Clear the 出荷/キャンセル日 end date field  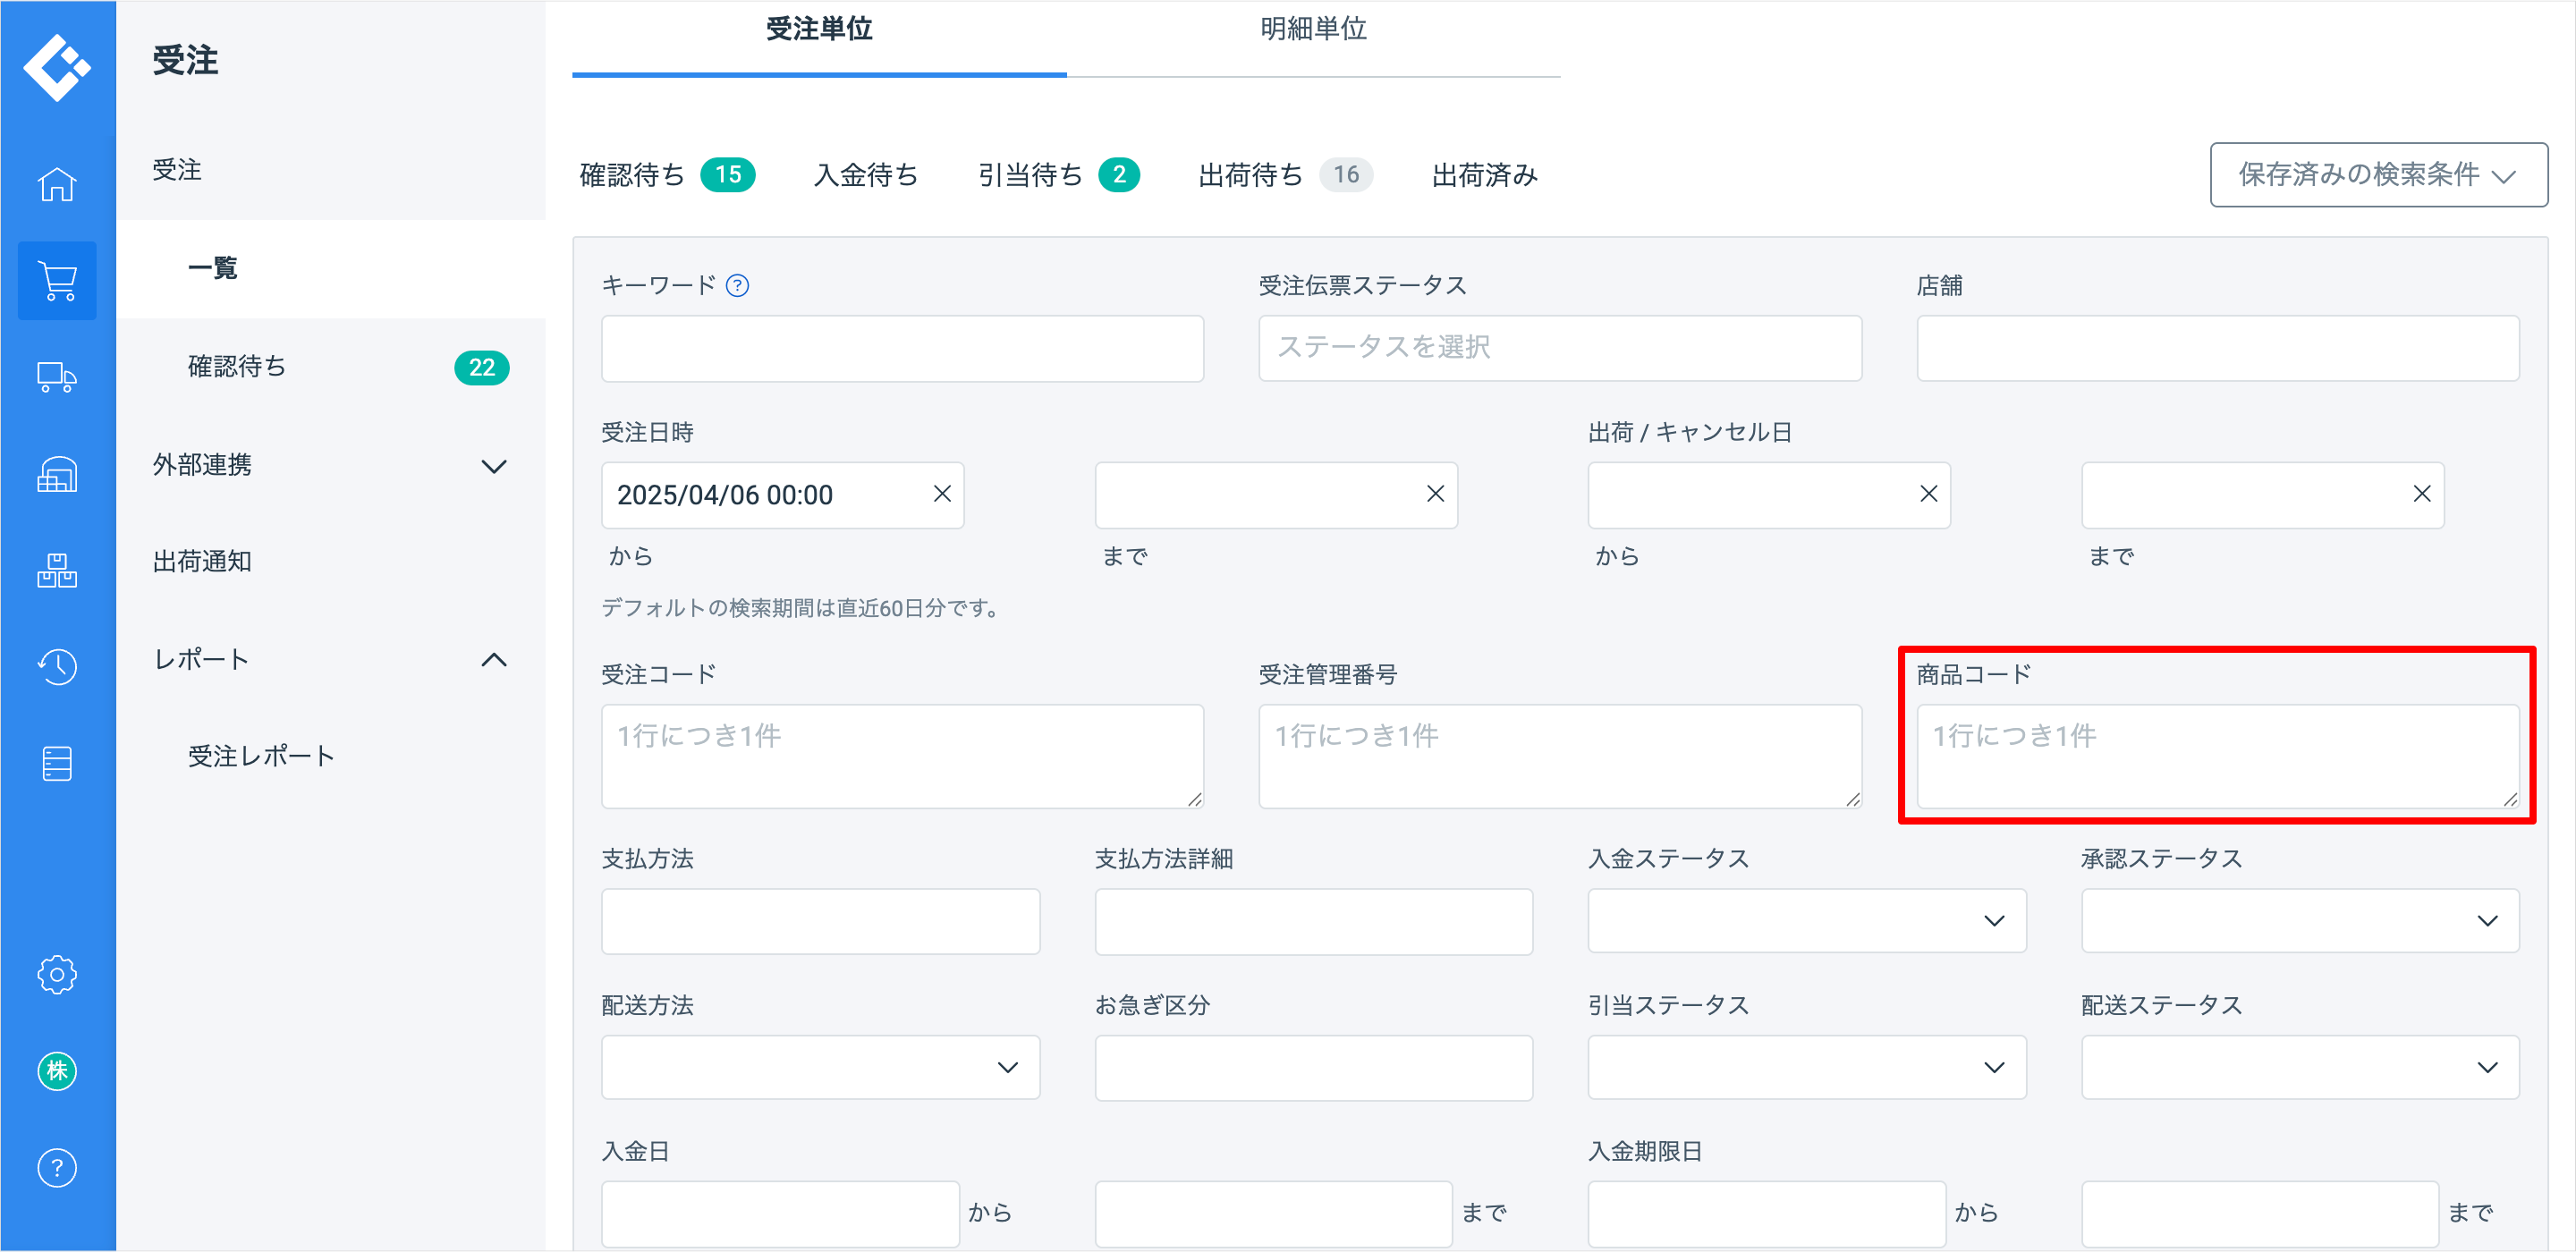2422,494
